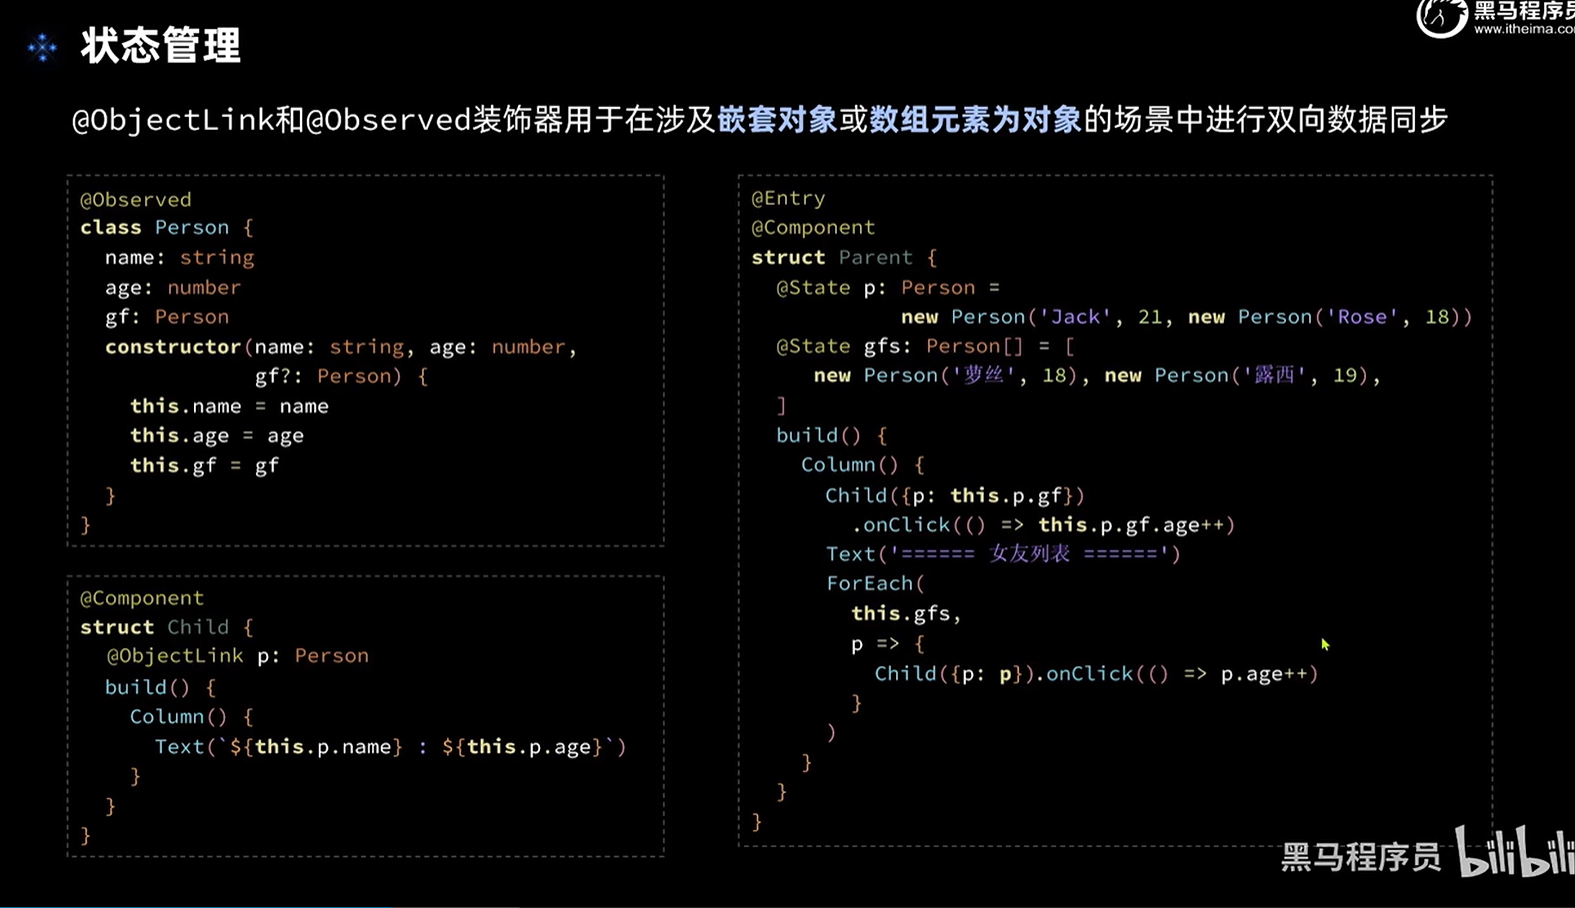
Task: Click the blue dots icon beside 状态管理
Action: tap(42, 47)
